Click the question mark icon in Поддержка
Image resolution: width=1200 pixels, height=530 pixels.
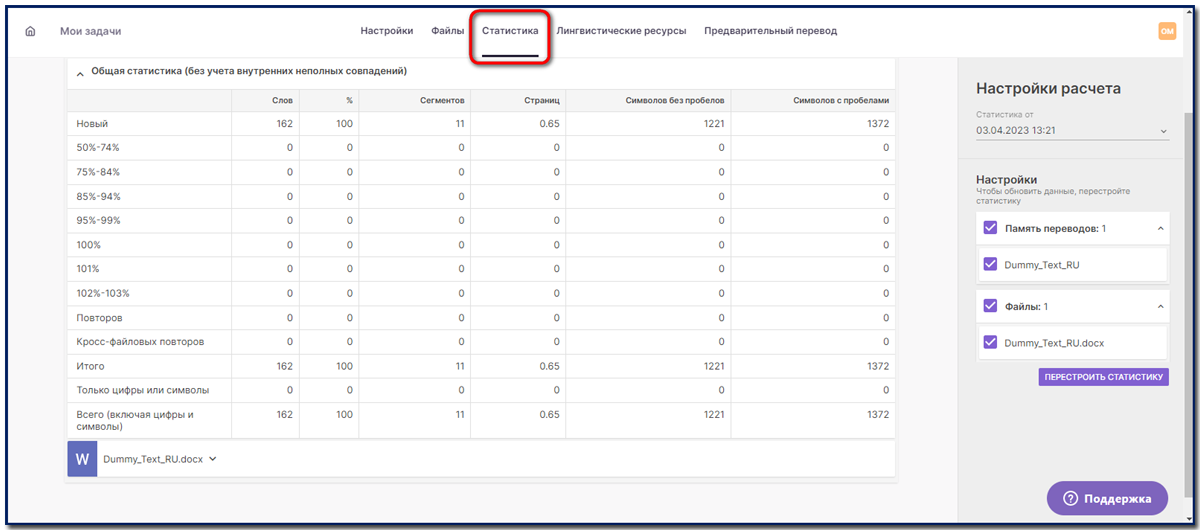pyautogui.click(x=1069, y=498)
